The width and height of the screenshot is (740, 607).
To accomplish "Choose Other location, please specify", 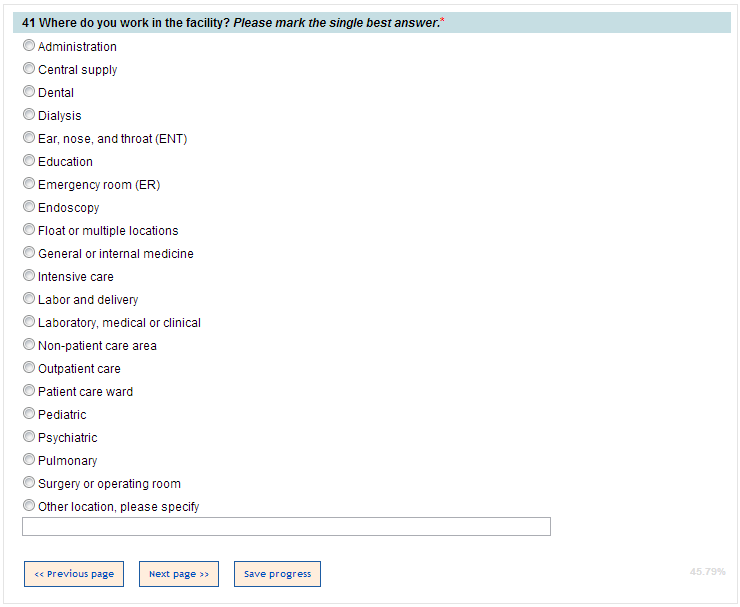I will [x=29, y=506].
